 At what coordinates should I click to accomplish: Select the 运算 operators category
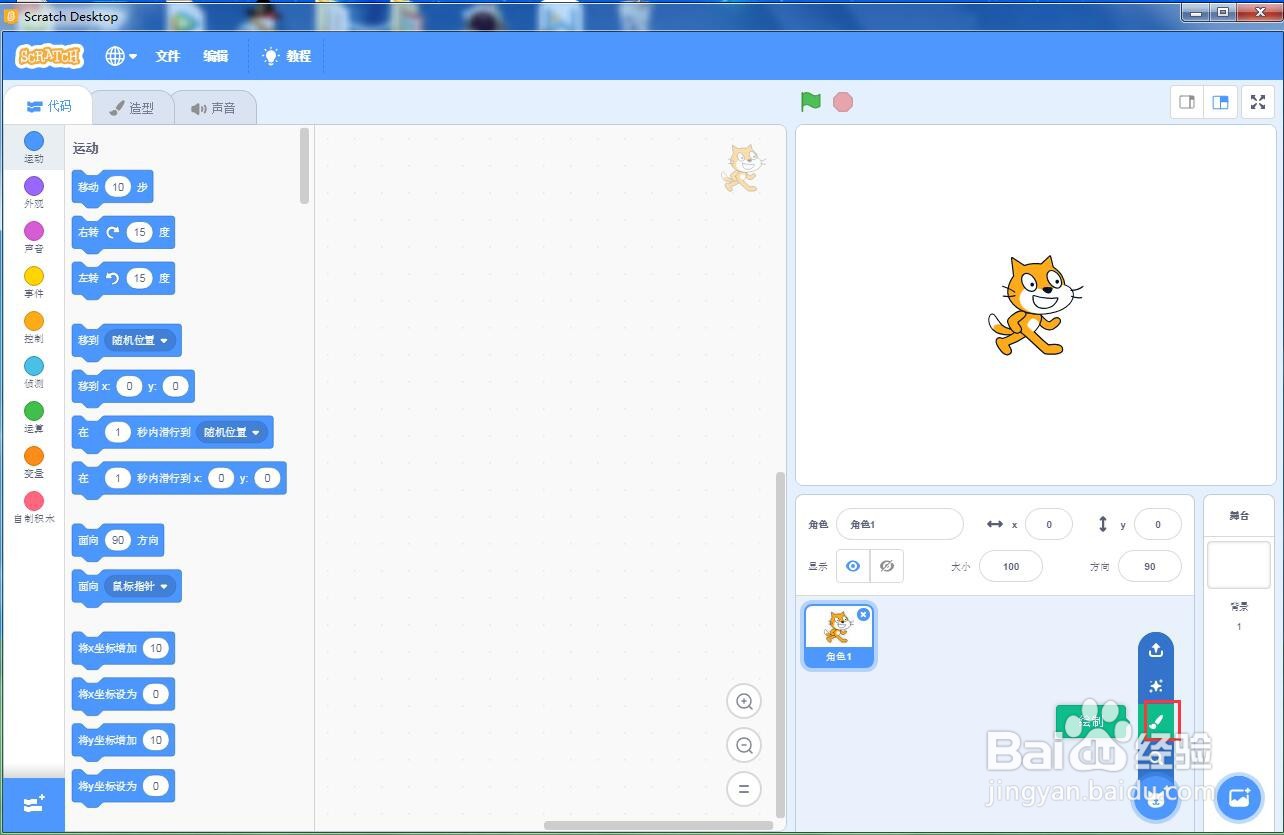pos(34,417)
